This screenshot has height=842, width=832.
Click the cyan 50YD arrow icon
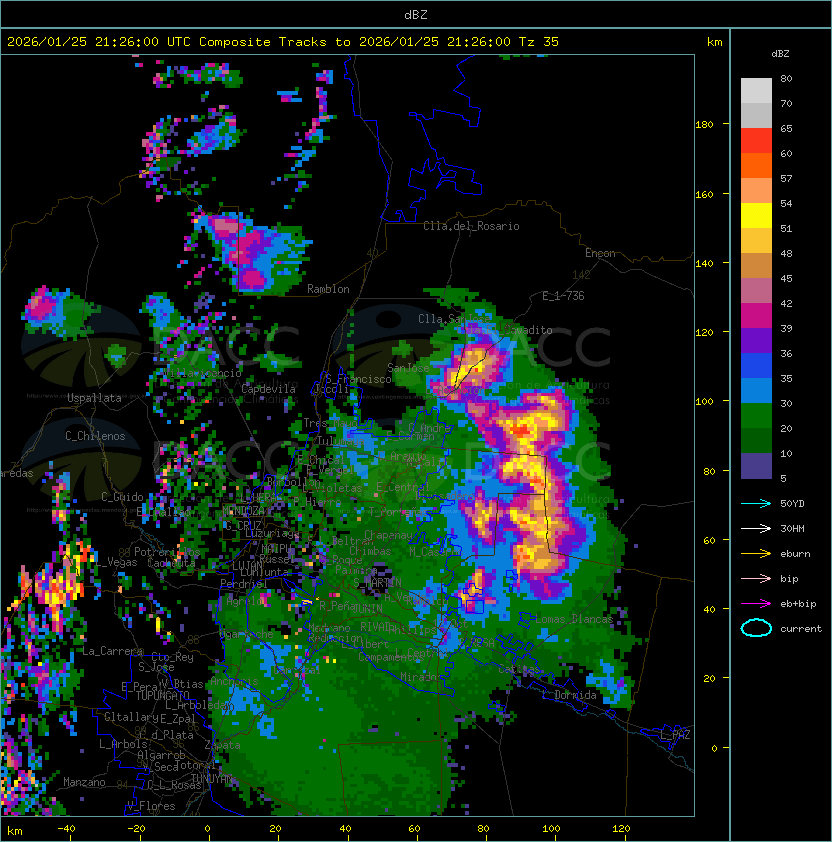pyautogui.click(x=756, y=503)
